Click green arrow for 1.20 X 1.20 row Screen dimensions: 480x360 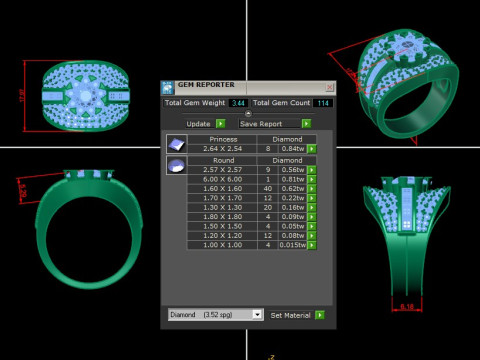tap(312, 236)
